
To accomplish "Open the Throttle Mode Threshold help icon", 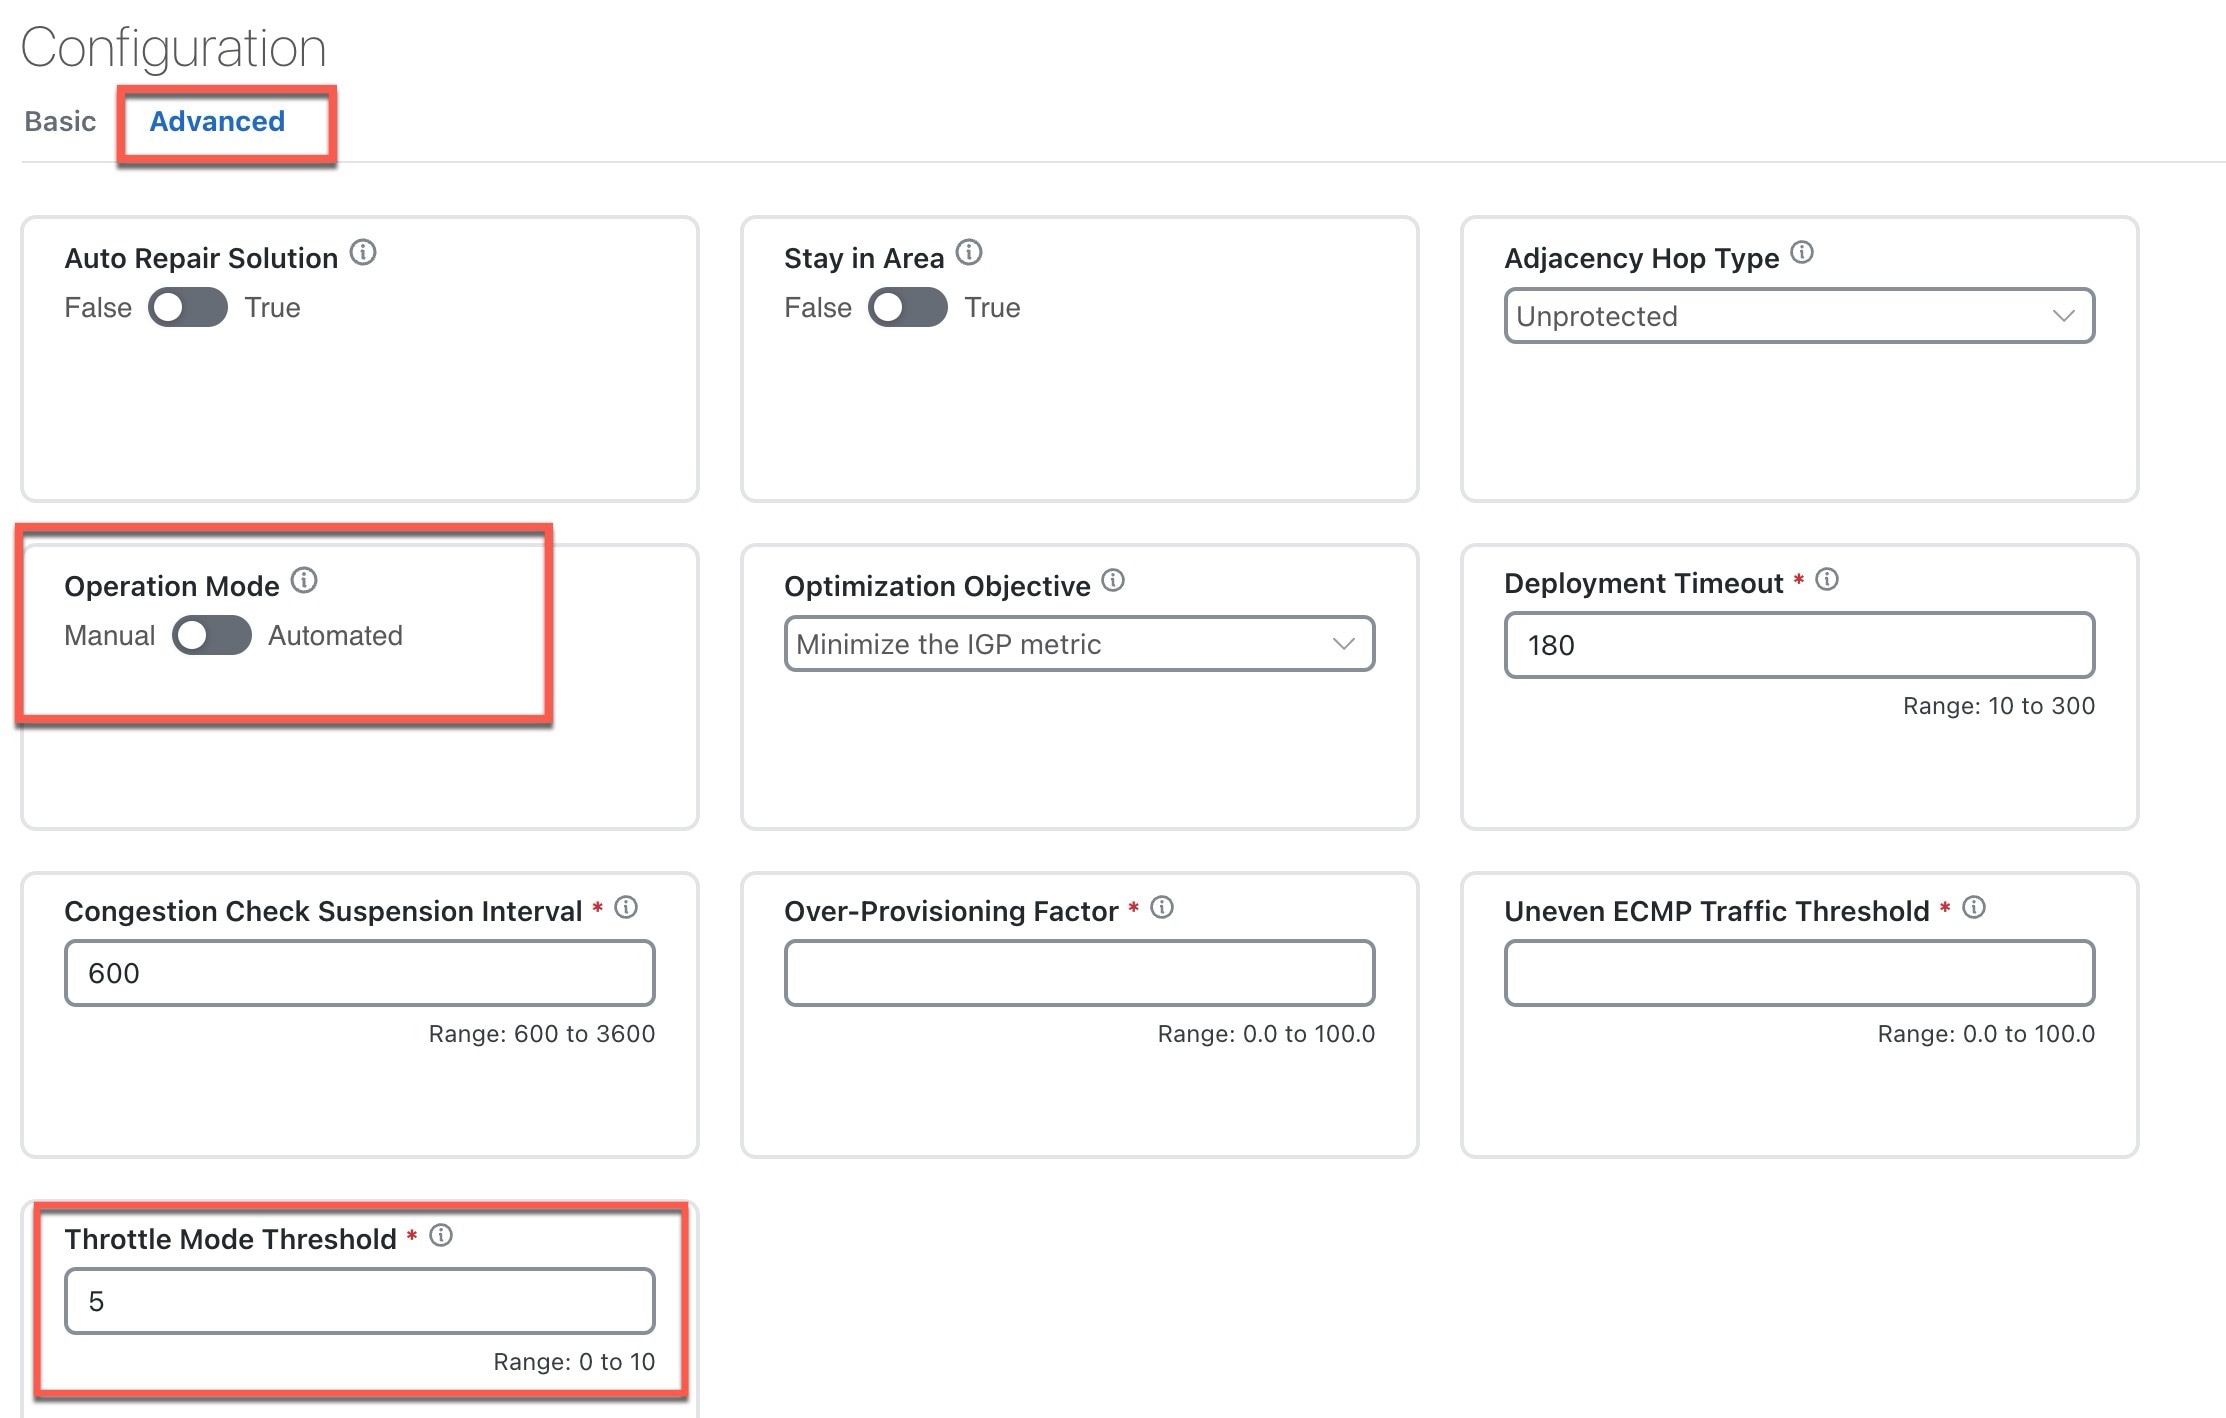I will click(441, 1233).
